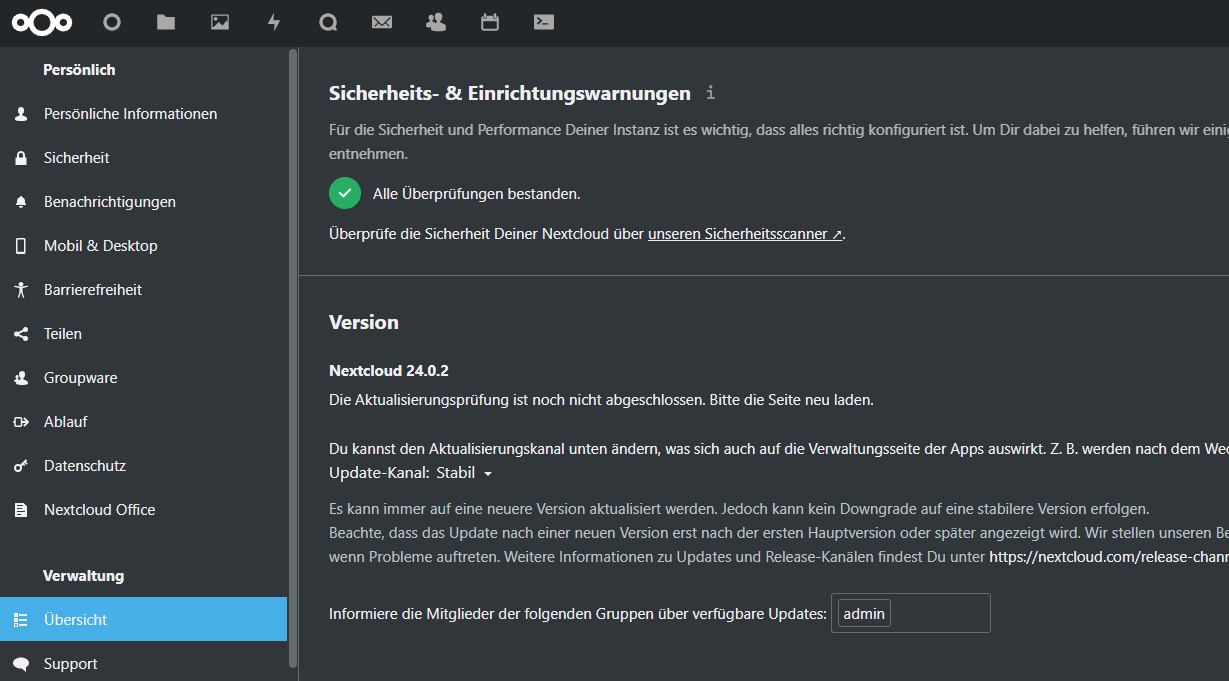Image resolution: width=1229 pixels, height=681 pixels.
Task: Click the key icon for Datenschutz
Action: pyautogui.click(x=21, y=466)
